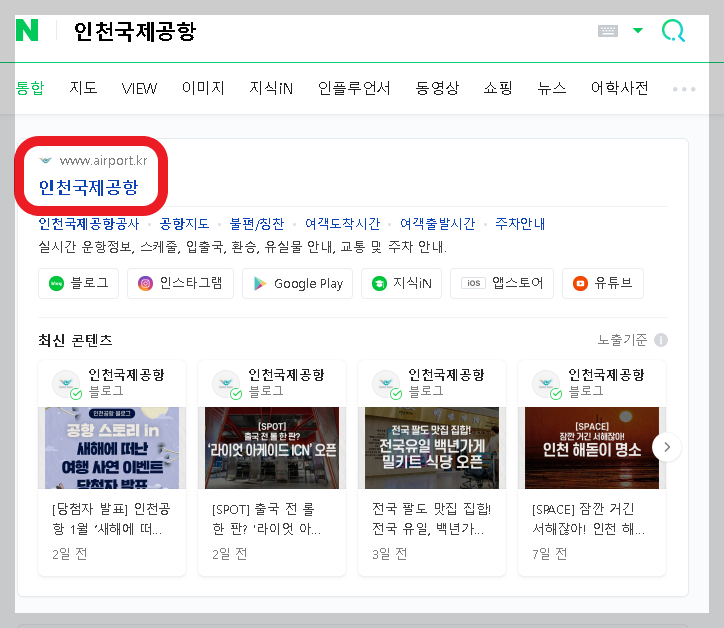The width and height of the screenshot is (724, 628).
Task: Select the 통합 tab
Action: (30, 88)
